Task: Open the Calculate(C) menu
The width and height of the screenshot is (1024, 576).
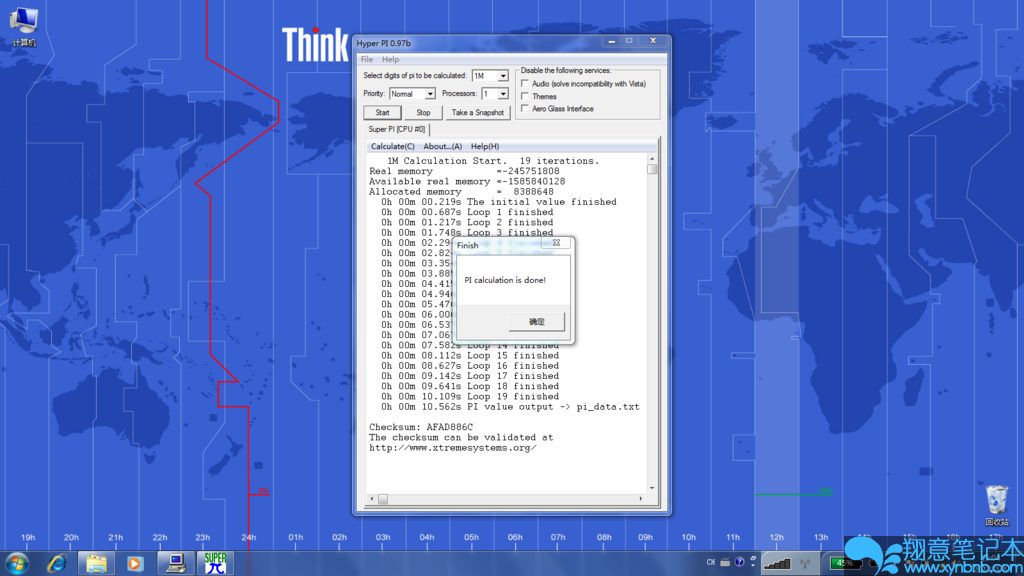Action: click(x=392, y=146)
